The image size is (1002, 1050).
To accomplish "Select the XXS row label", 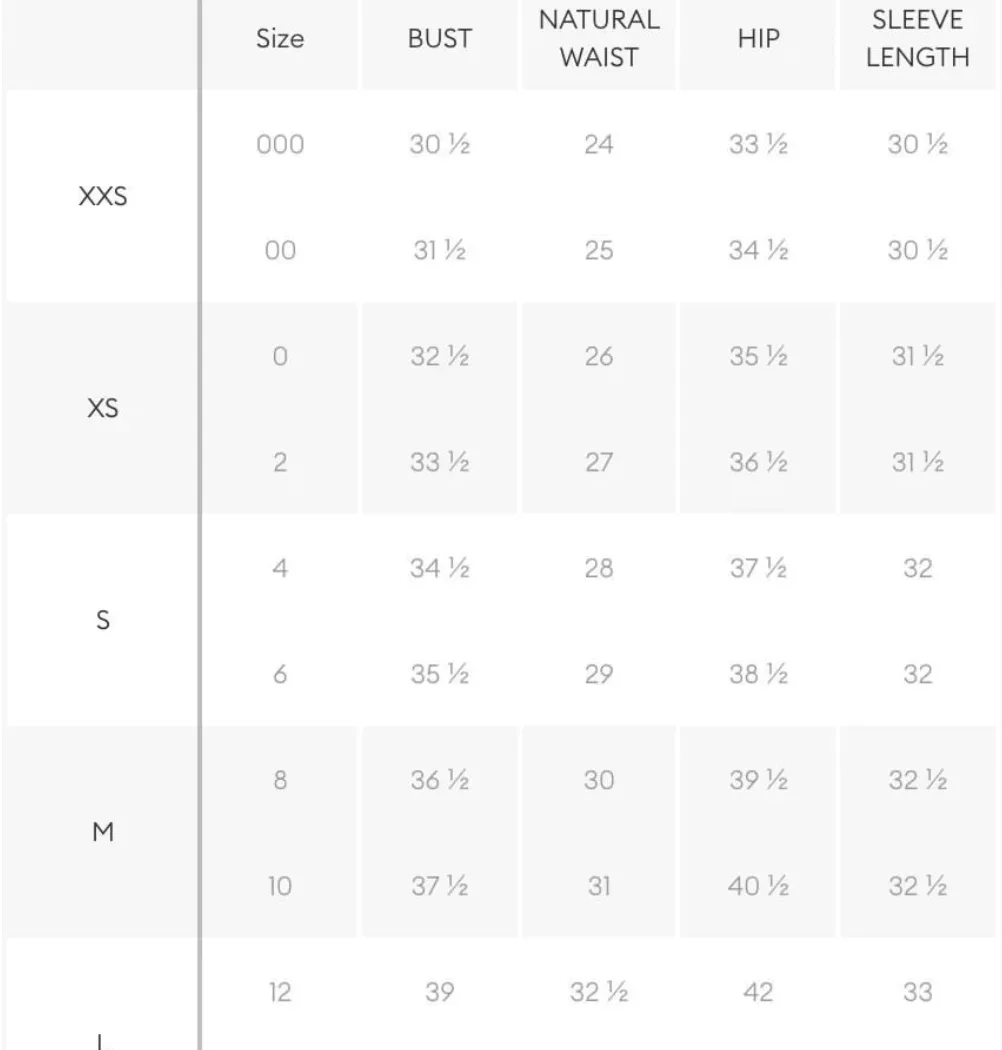I will tap(102, 196).
